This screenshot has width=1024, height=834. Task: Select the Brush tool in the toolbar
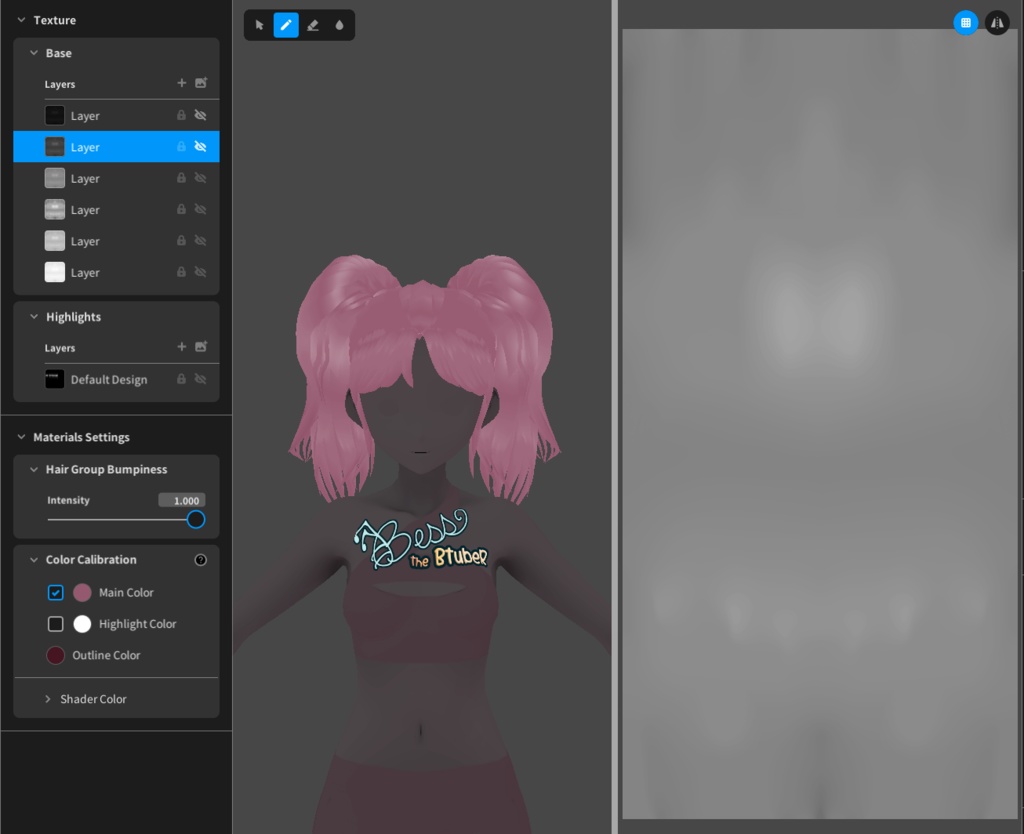pos(285,24)
